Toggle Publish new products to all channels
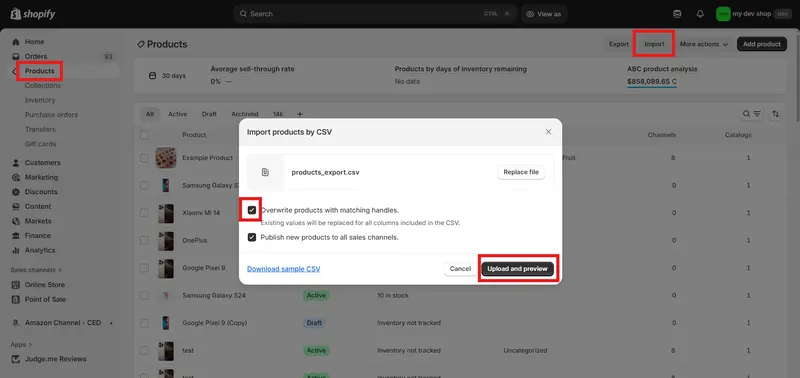 pyautogui.click(x=252, y=237)
